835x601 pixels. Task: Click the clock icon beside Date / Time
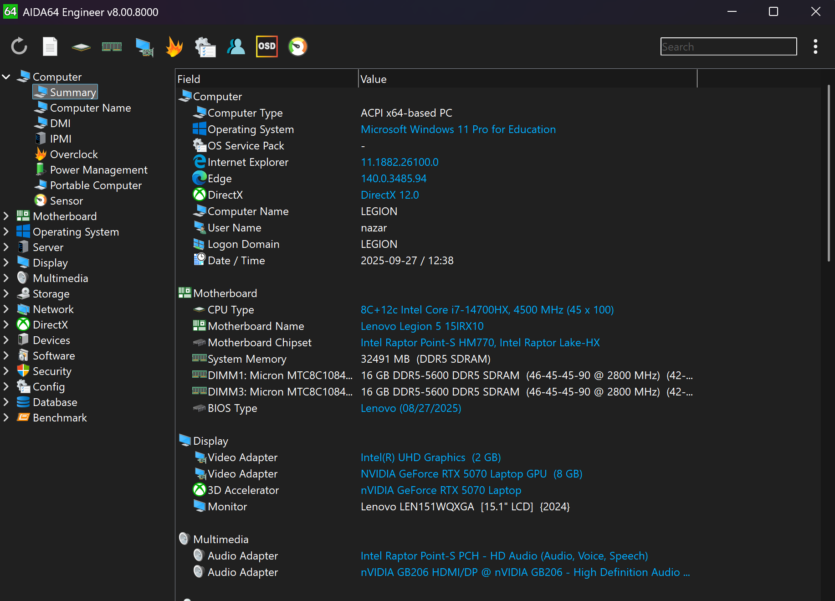[x=199, y=260]
